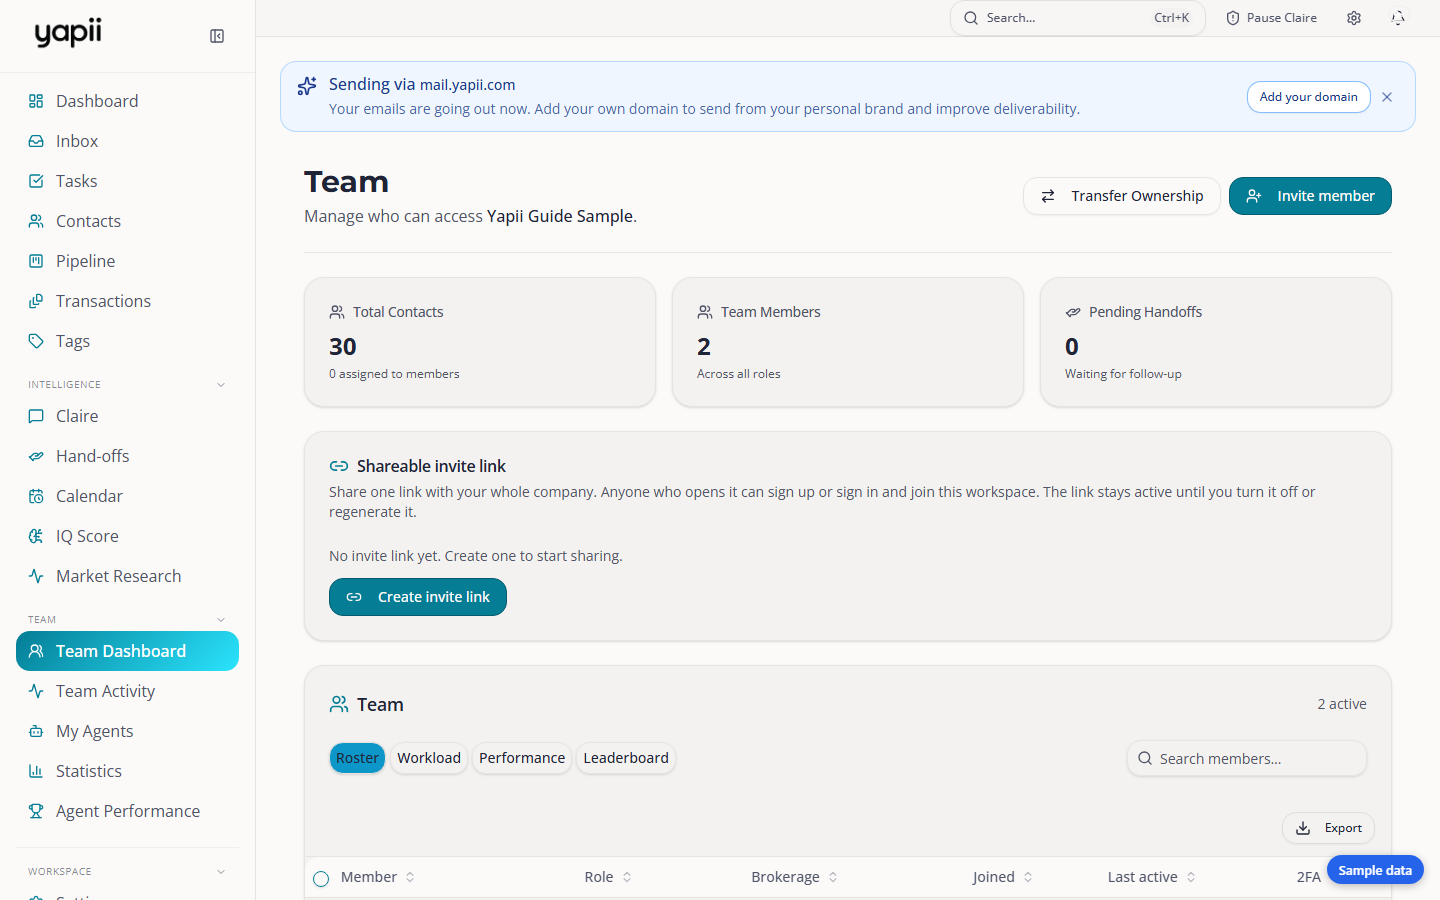
Task: Click the Contacts people icon
Action: 36,221
